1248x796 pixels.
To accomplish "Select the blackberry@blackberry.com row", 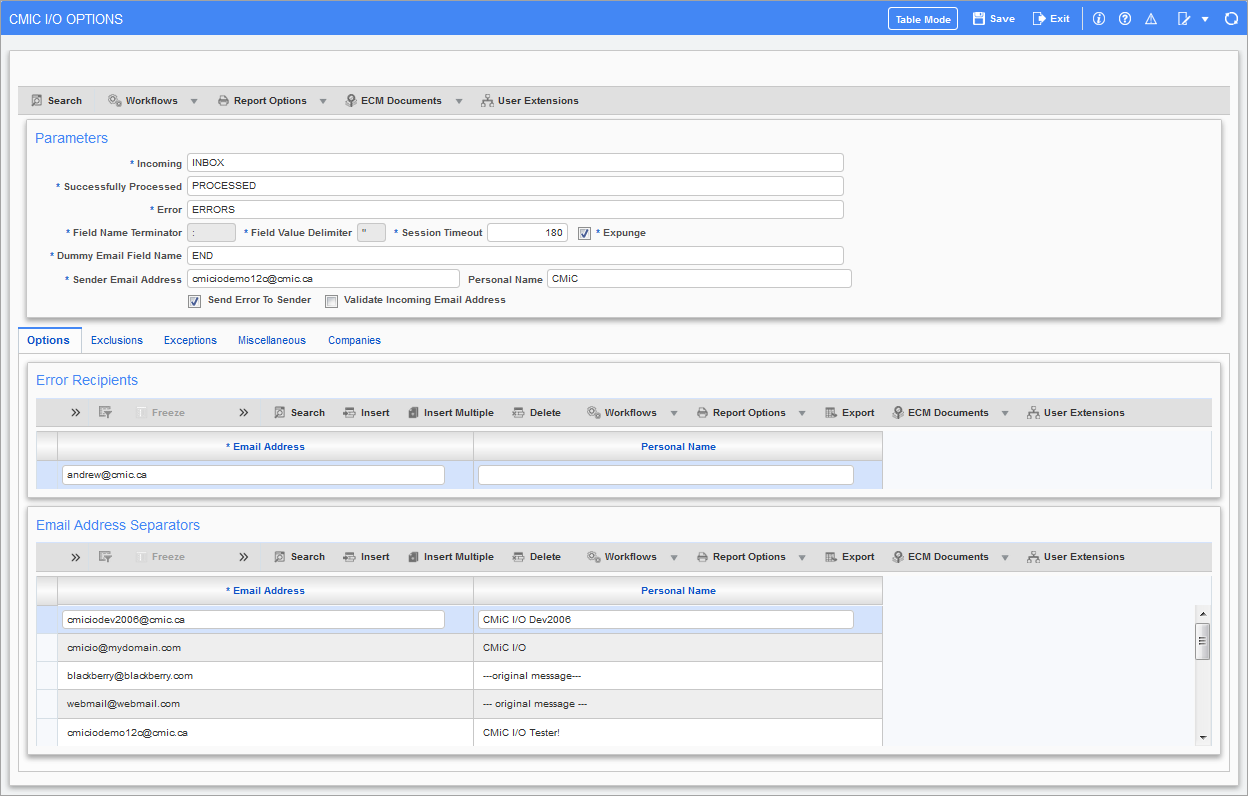I will pyautogui.click(x=459, y=676).
